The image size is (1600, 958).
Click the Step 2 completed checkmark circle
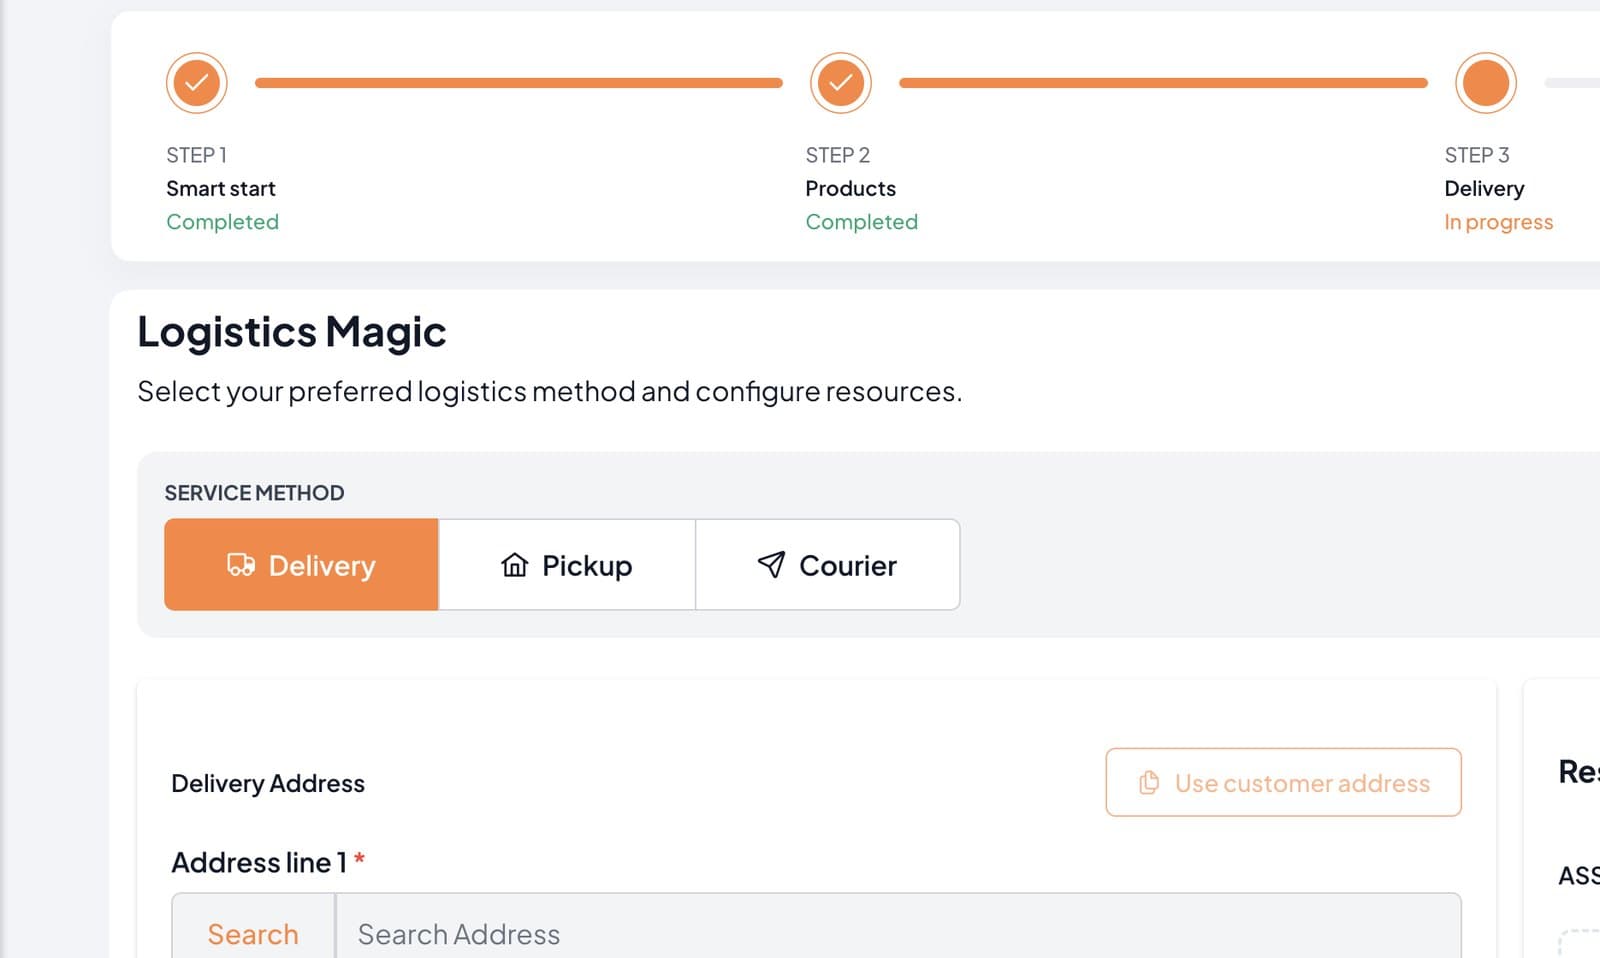click(841, 83)
